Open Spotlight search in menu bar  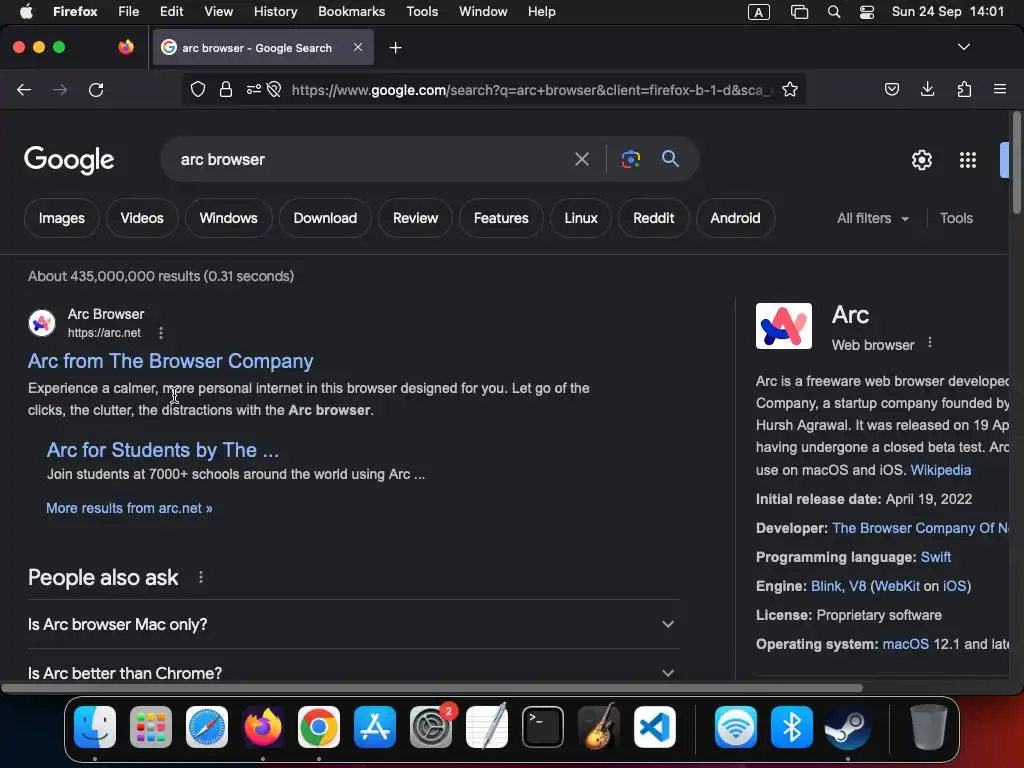tap(833, 12)
